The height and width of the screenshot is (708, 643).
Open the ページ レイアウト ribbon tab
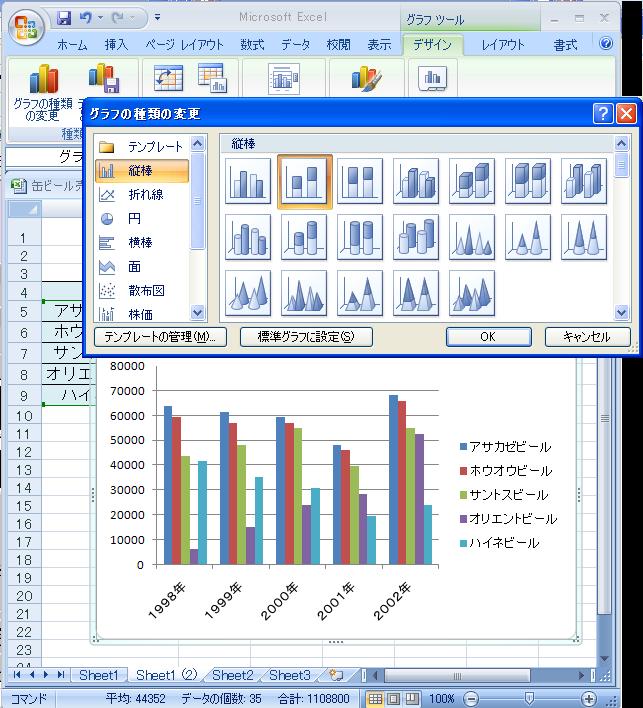(184, 44)
